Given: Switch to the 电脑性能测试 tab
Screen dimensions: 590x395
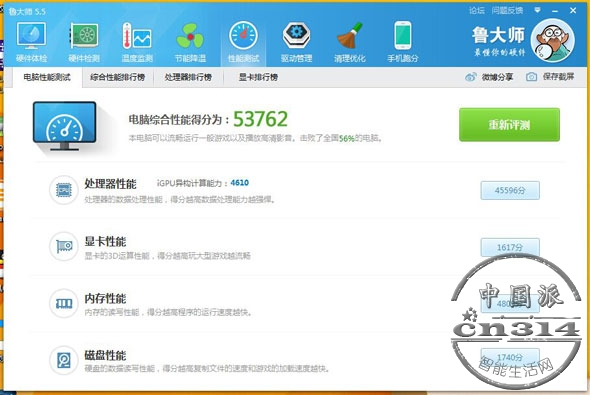Looking at the screenshot, I should click(x=47, y=77).
